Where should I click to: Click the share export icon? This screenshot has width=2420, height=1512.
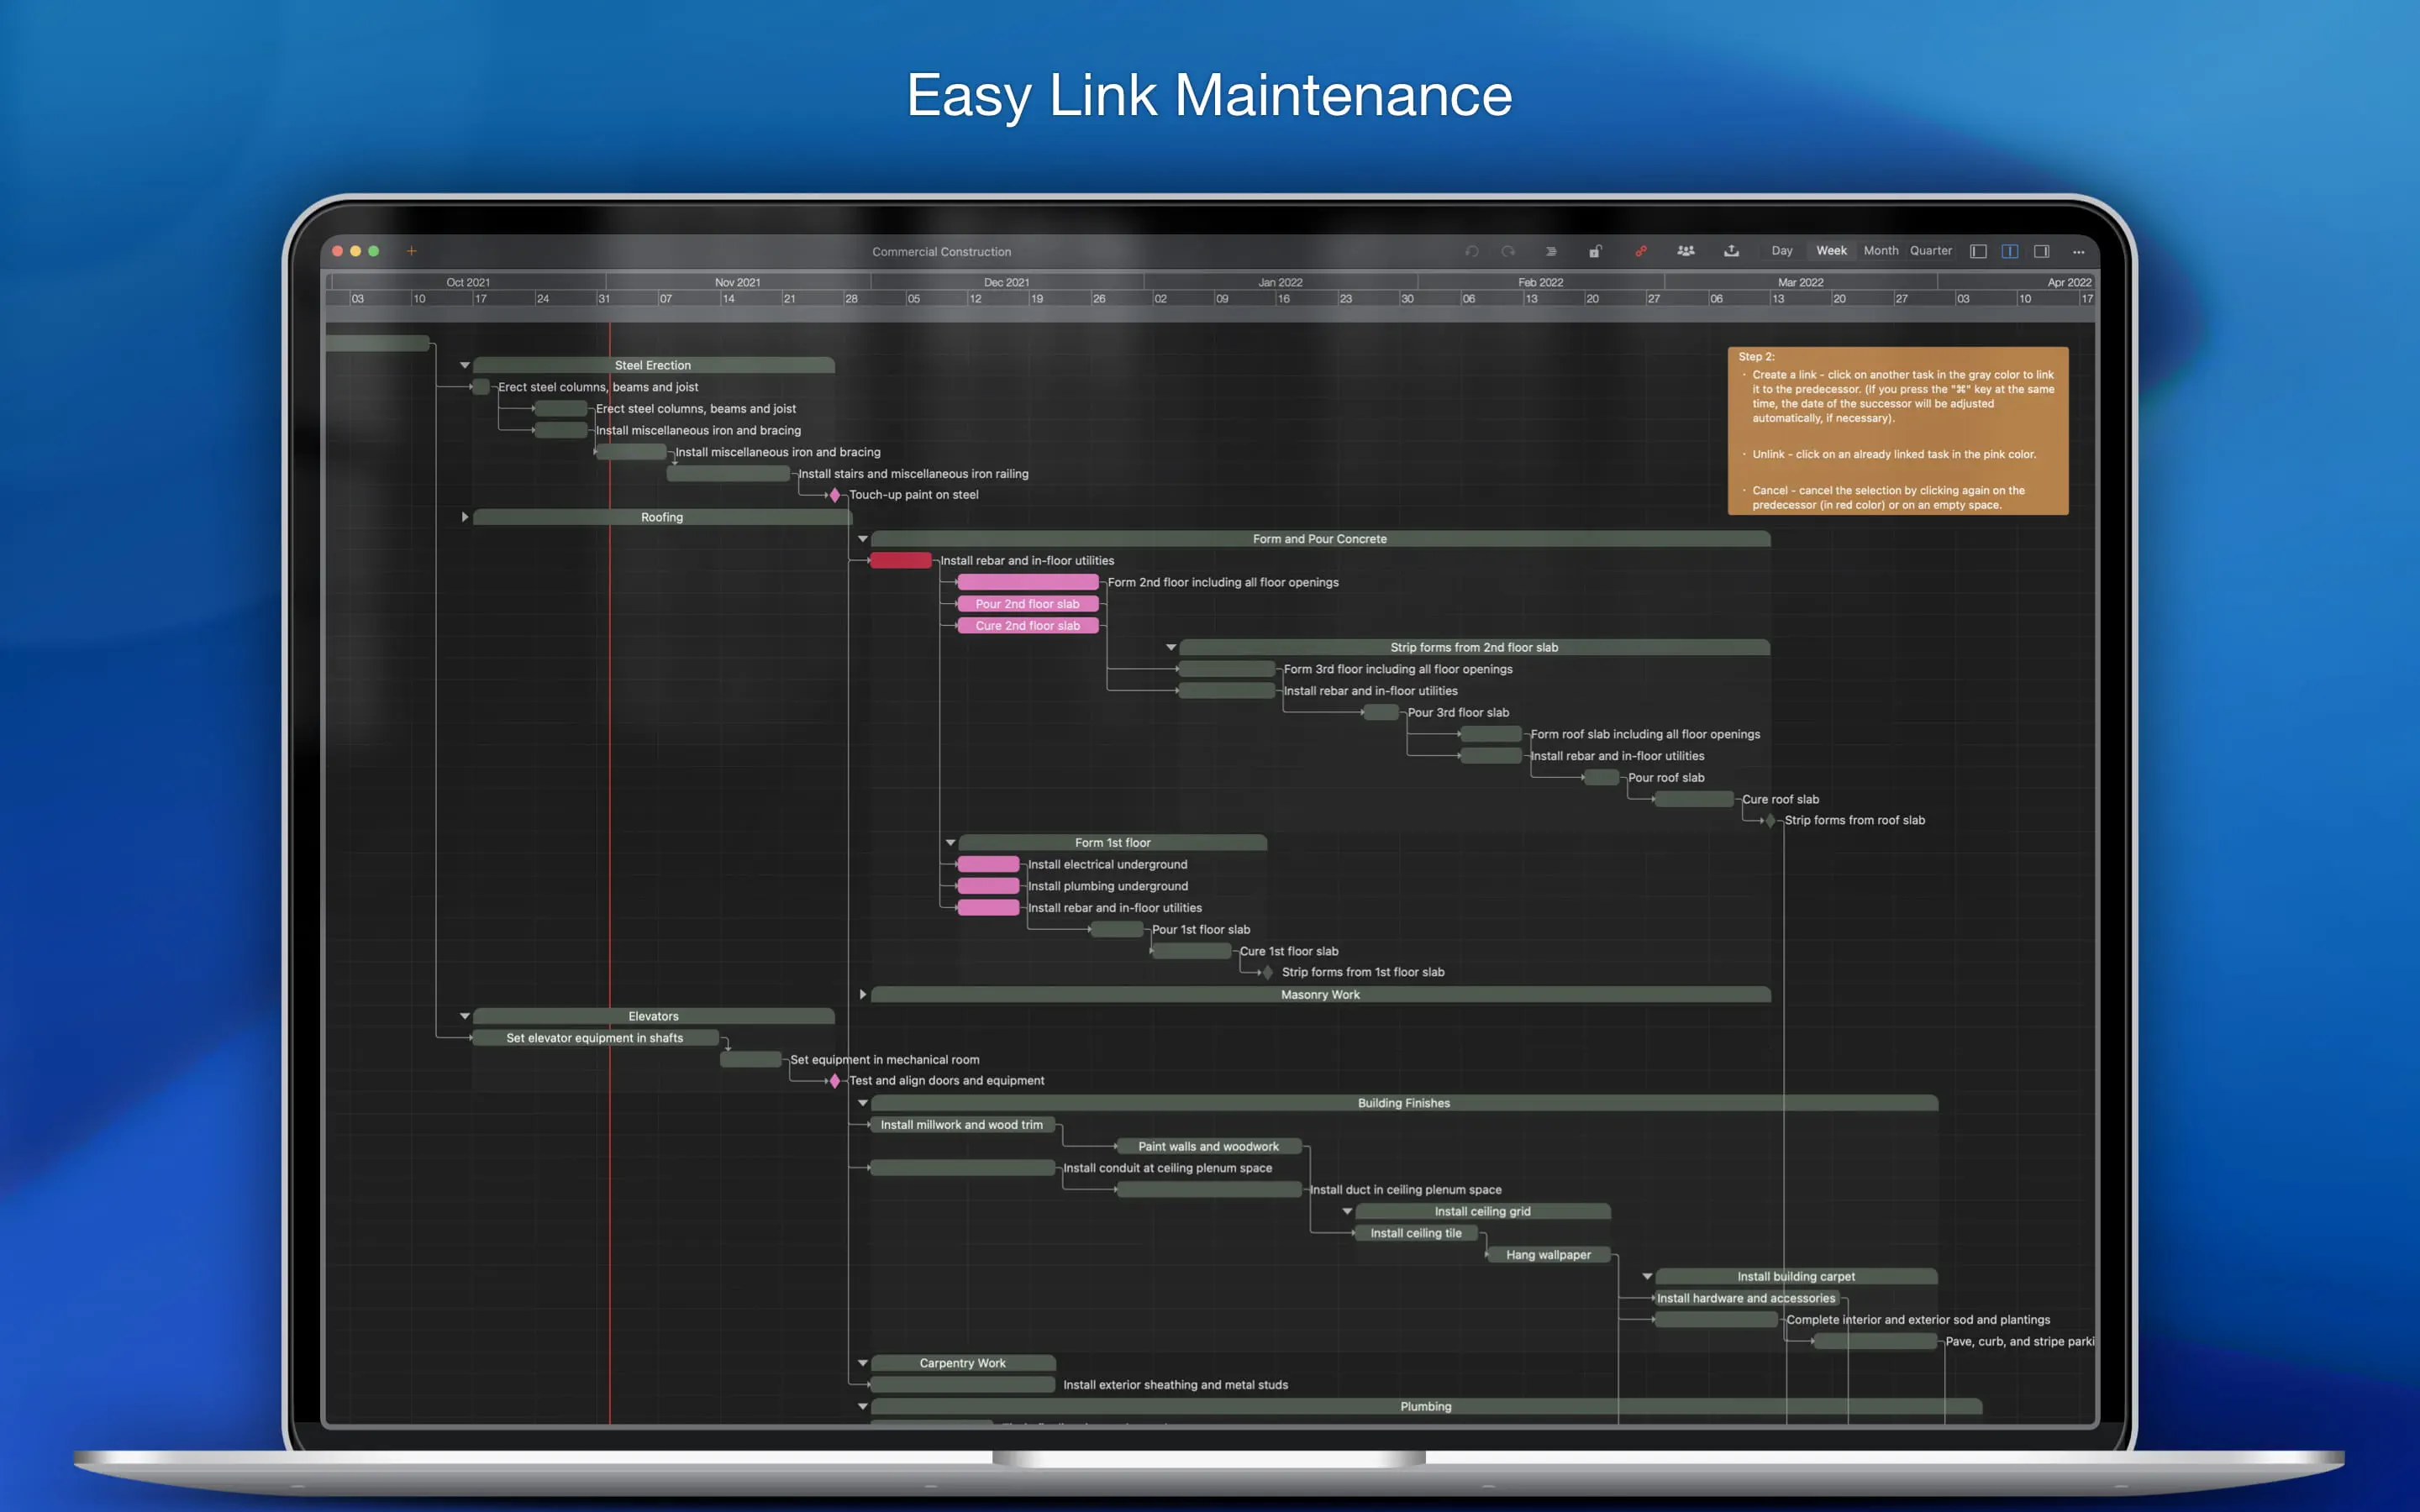(x=1731, y=251)
